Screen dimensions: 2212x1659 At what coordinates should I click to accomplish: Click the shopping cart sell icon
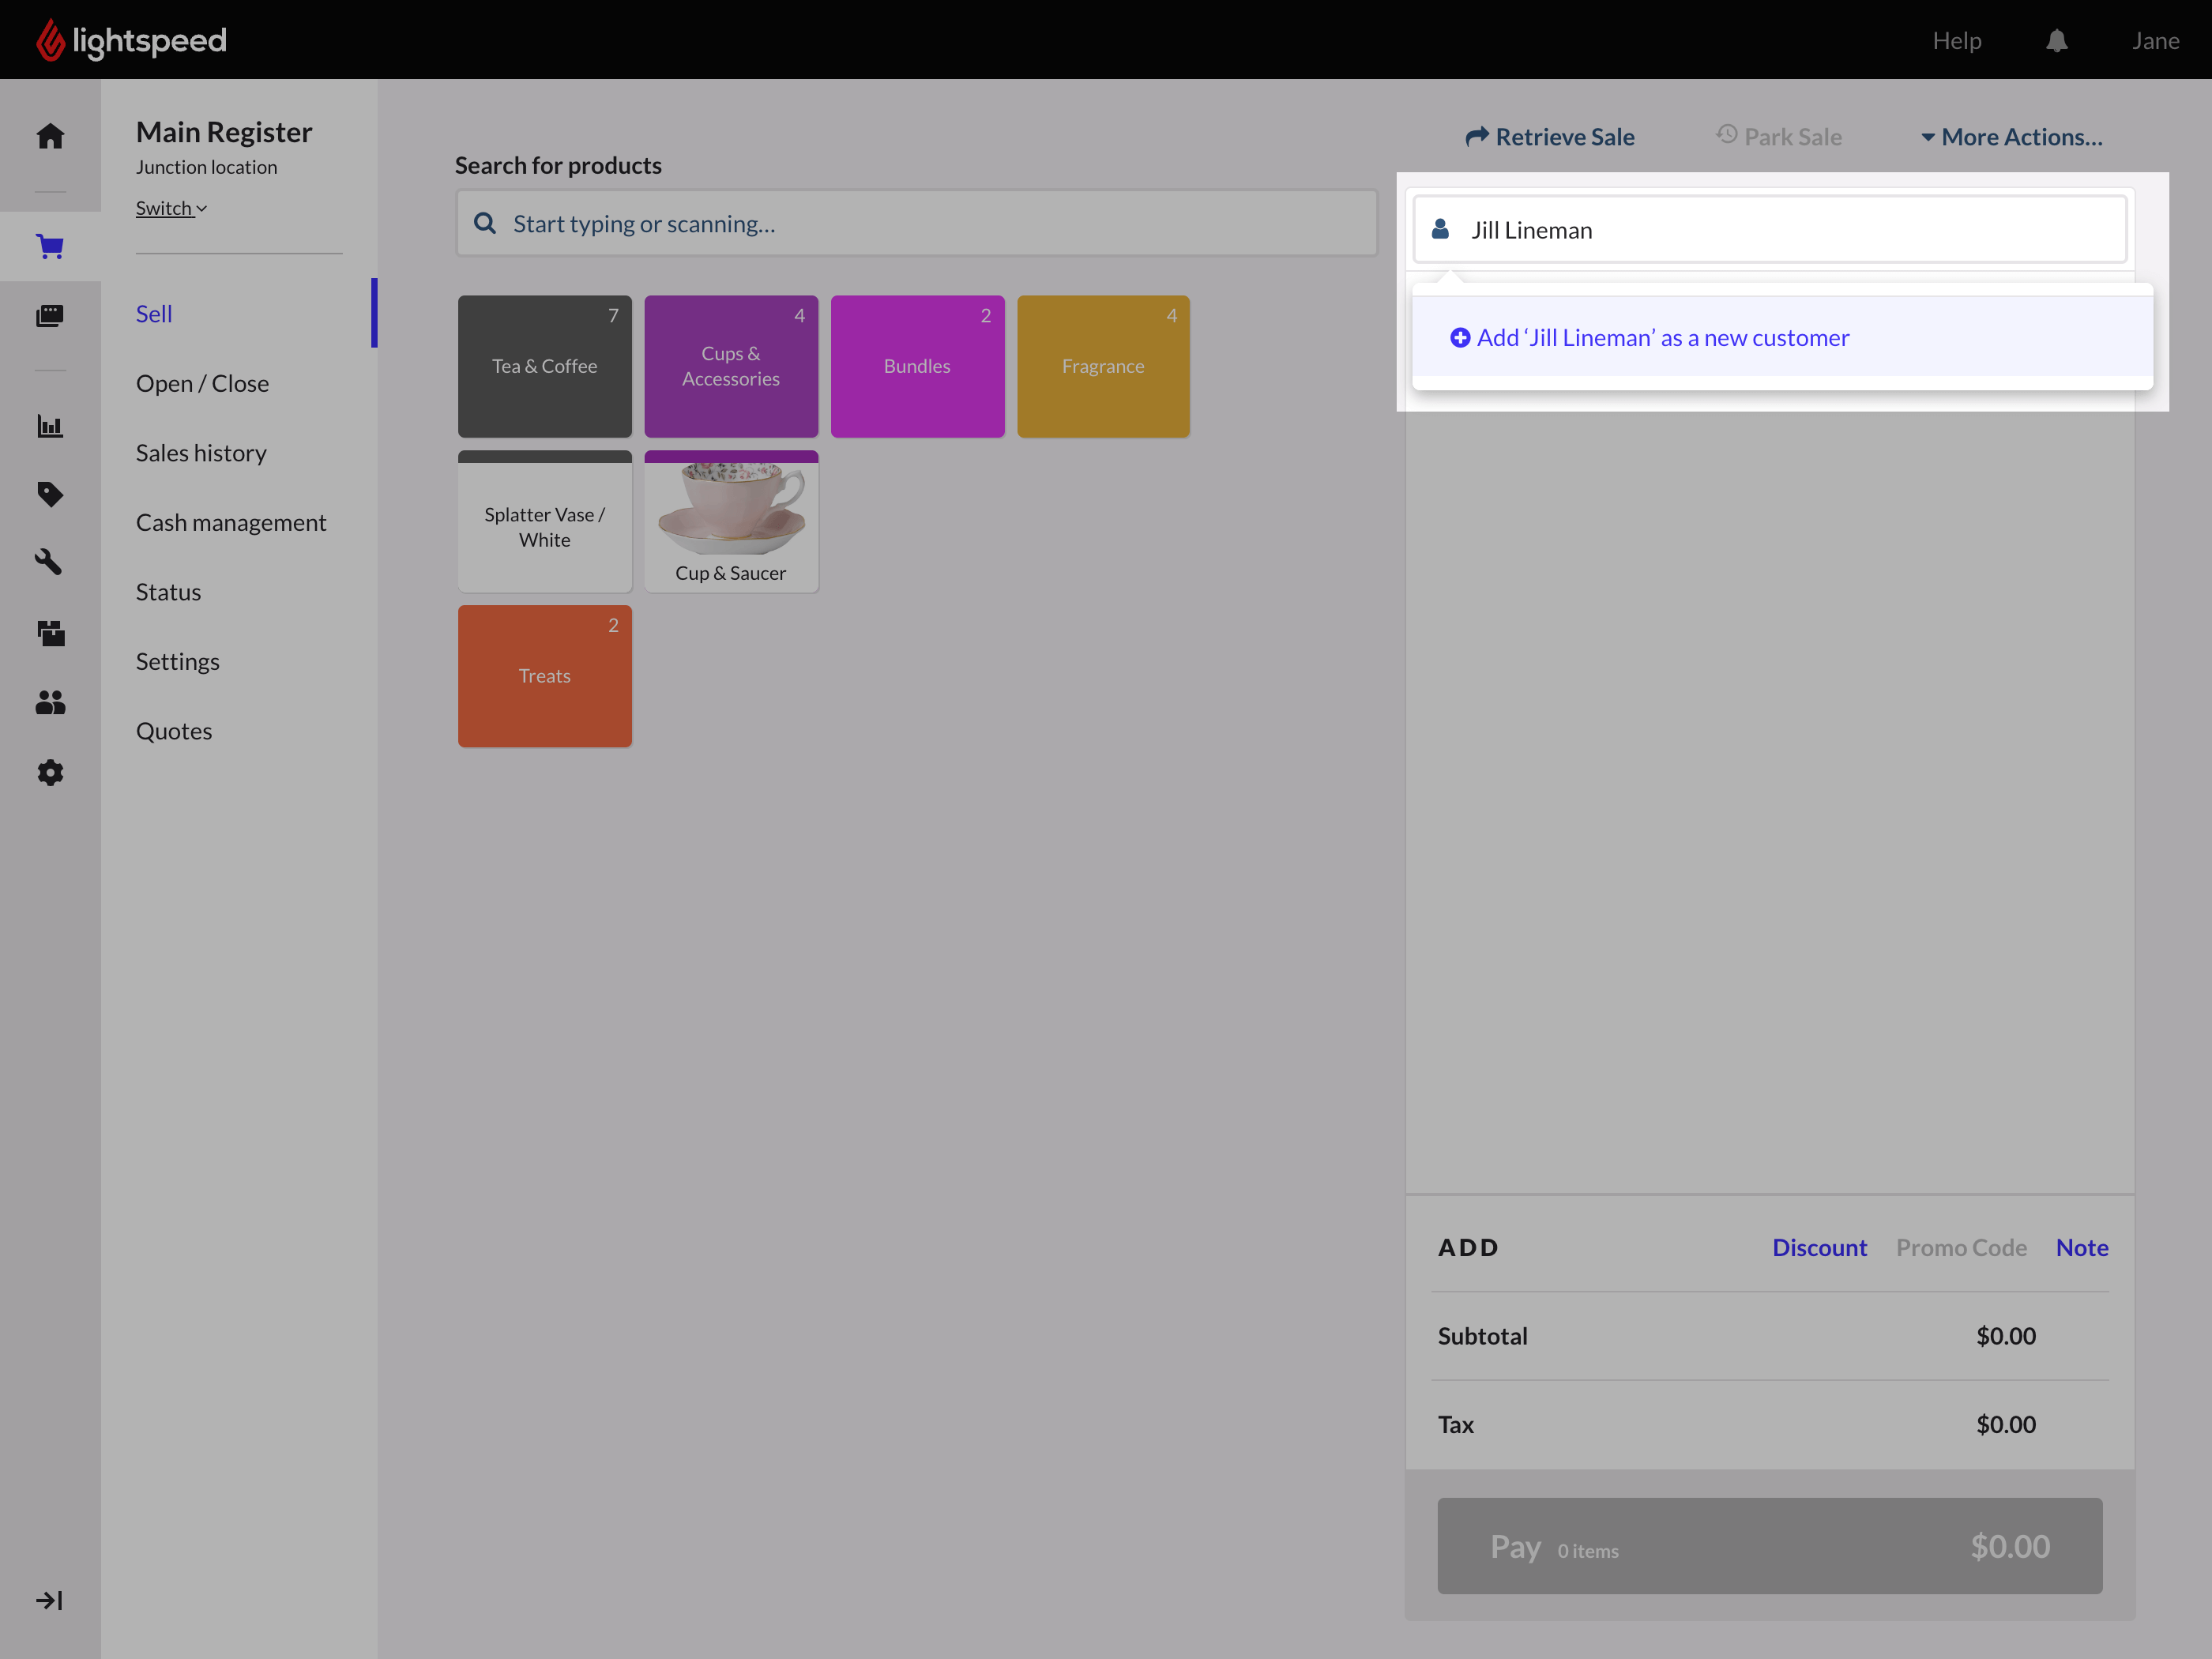50,246
